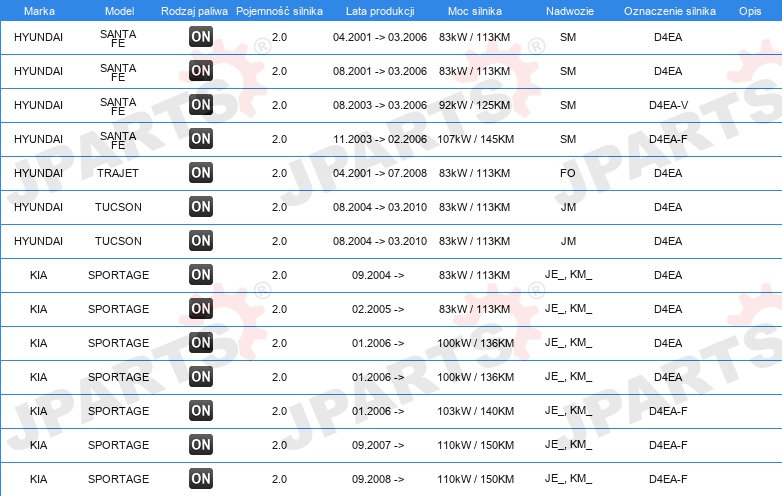Click the Oznaczenie silnika column header
This screenshot has height=496, width=782.
(x=670, y=11)
